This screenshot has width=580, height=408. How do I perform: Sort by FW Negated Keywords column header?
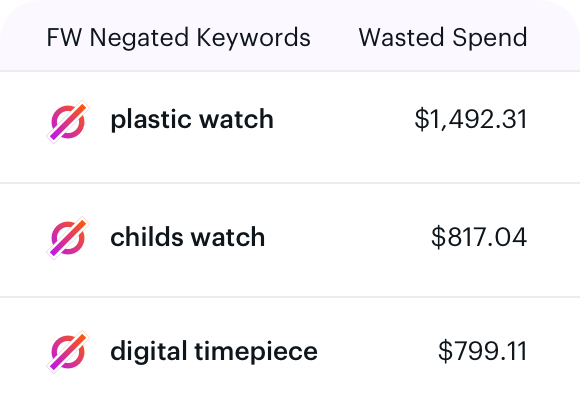pyautogui.click(x=178, y=38)
